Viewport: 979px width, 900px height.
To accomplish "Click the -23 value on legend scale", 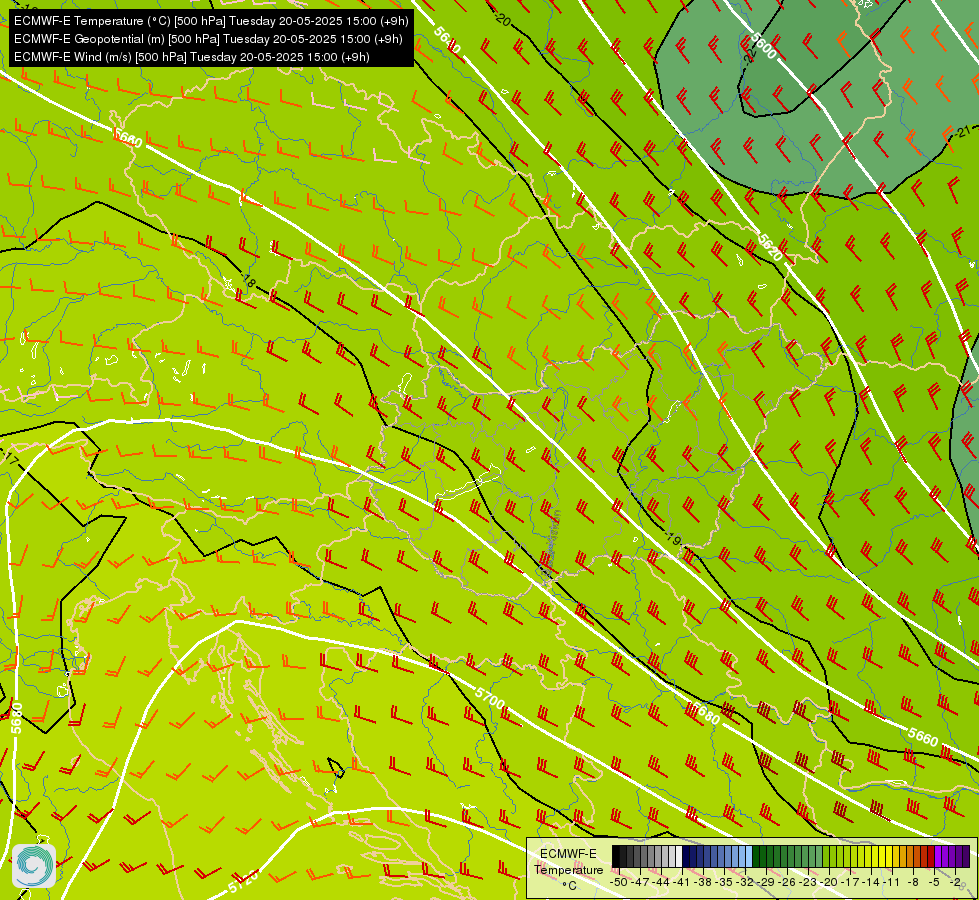I will click(808, 883).
